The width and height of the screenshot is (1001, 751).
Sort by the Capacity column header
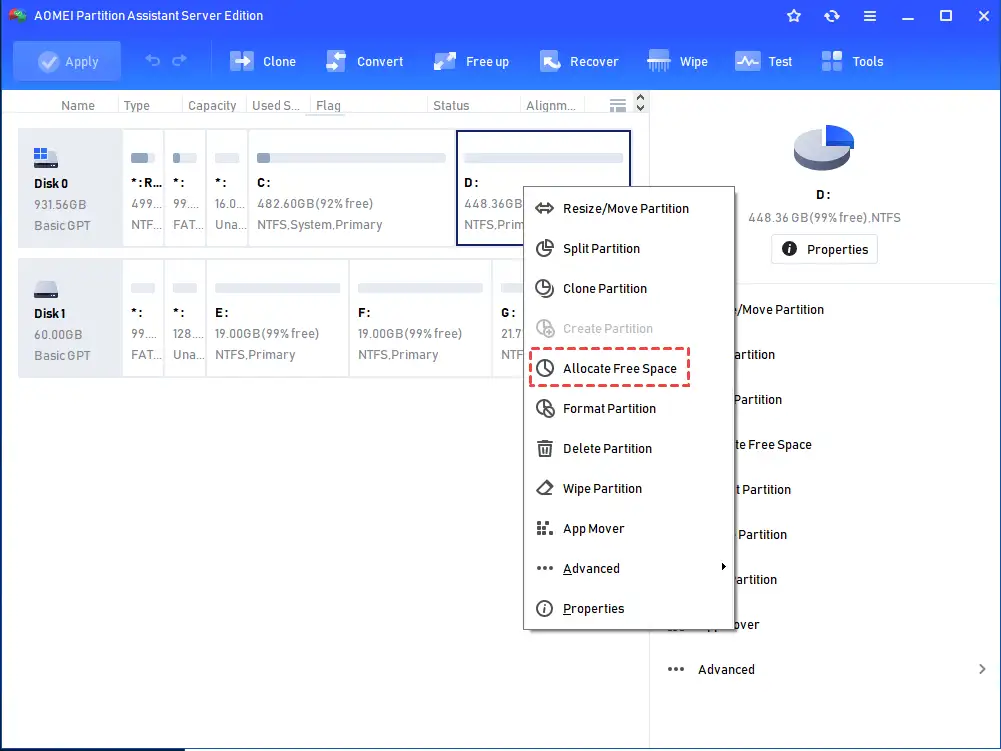[x=212, y=105]
